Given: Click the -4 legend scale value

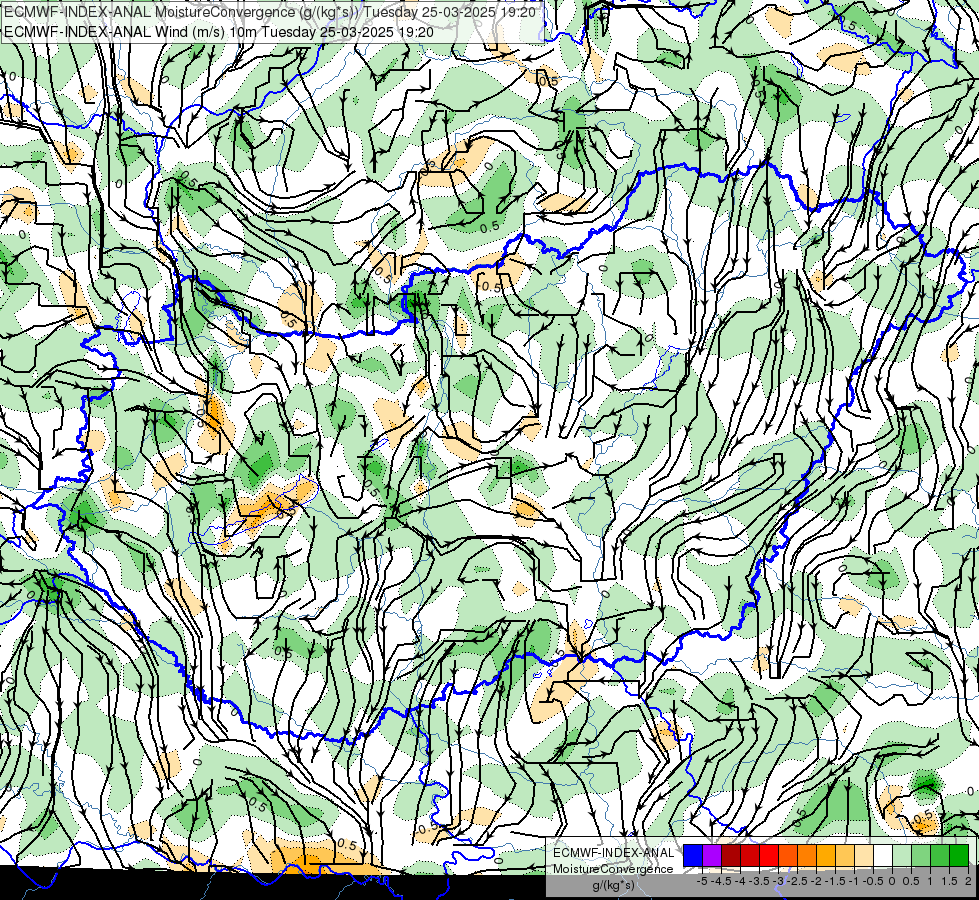Looking at the screenshot, I should [x=740, y=881].
